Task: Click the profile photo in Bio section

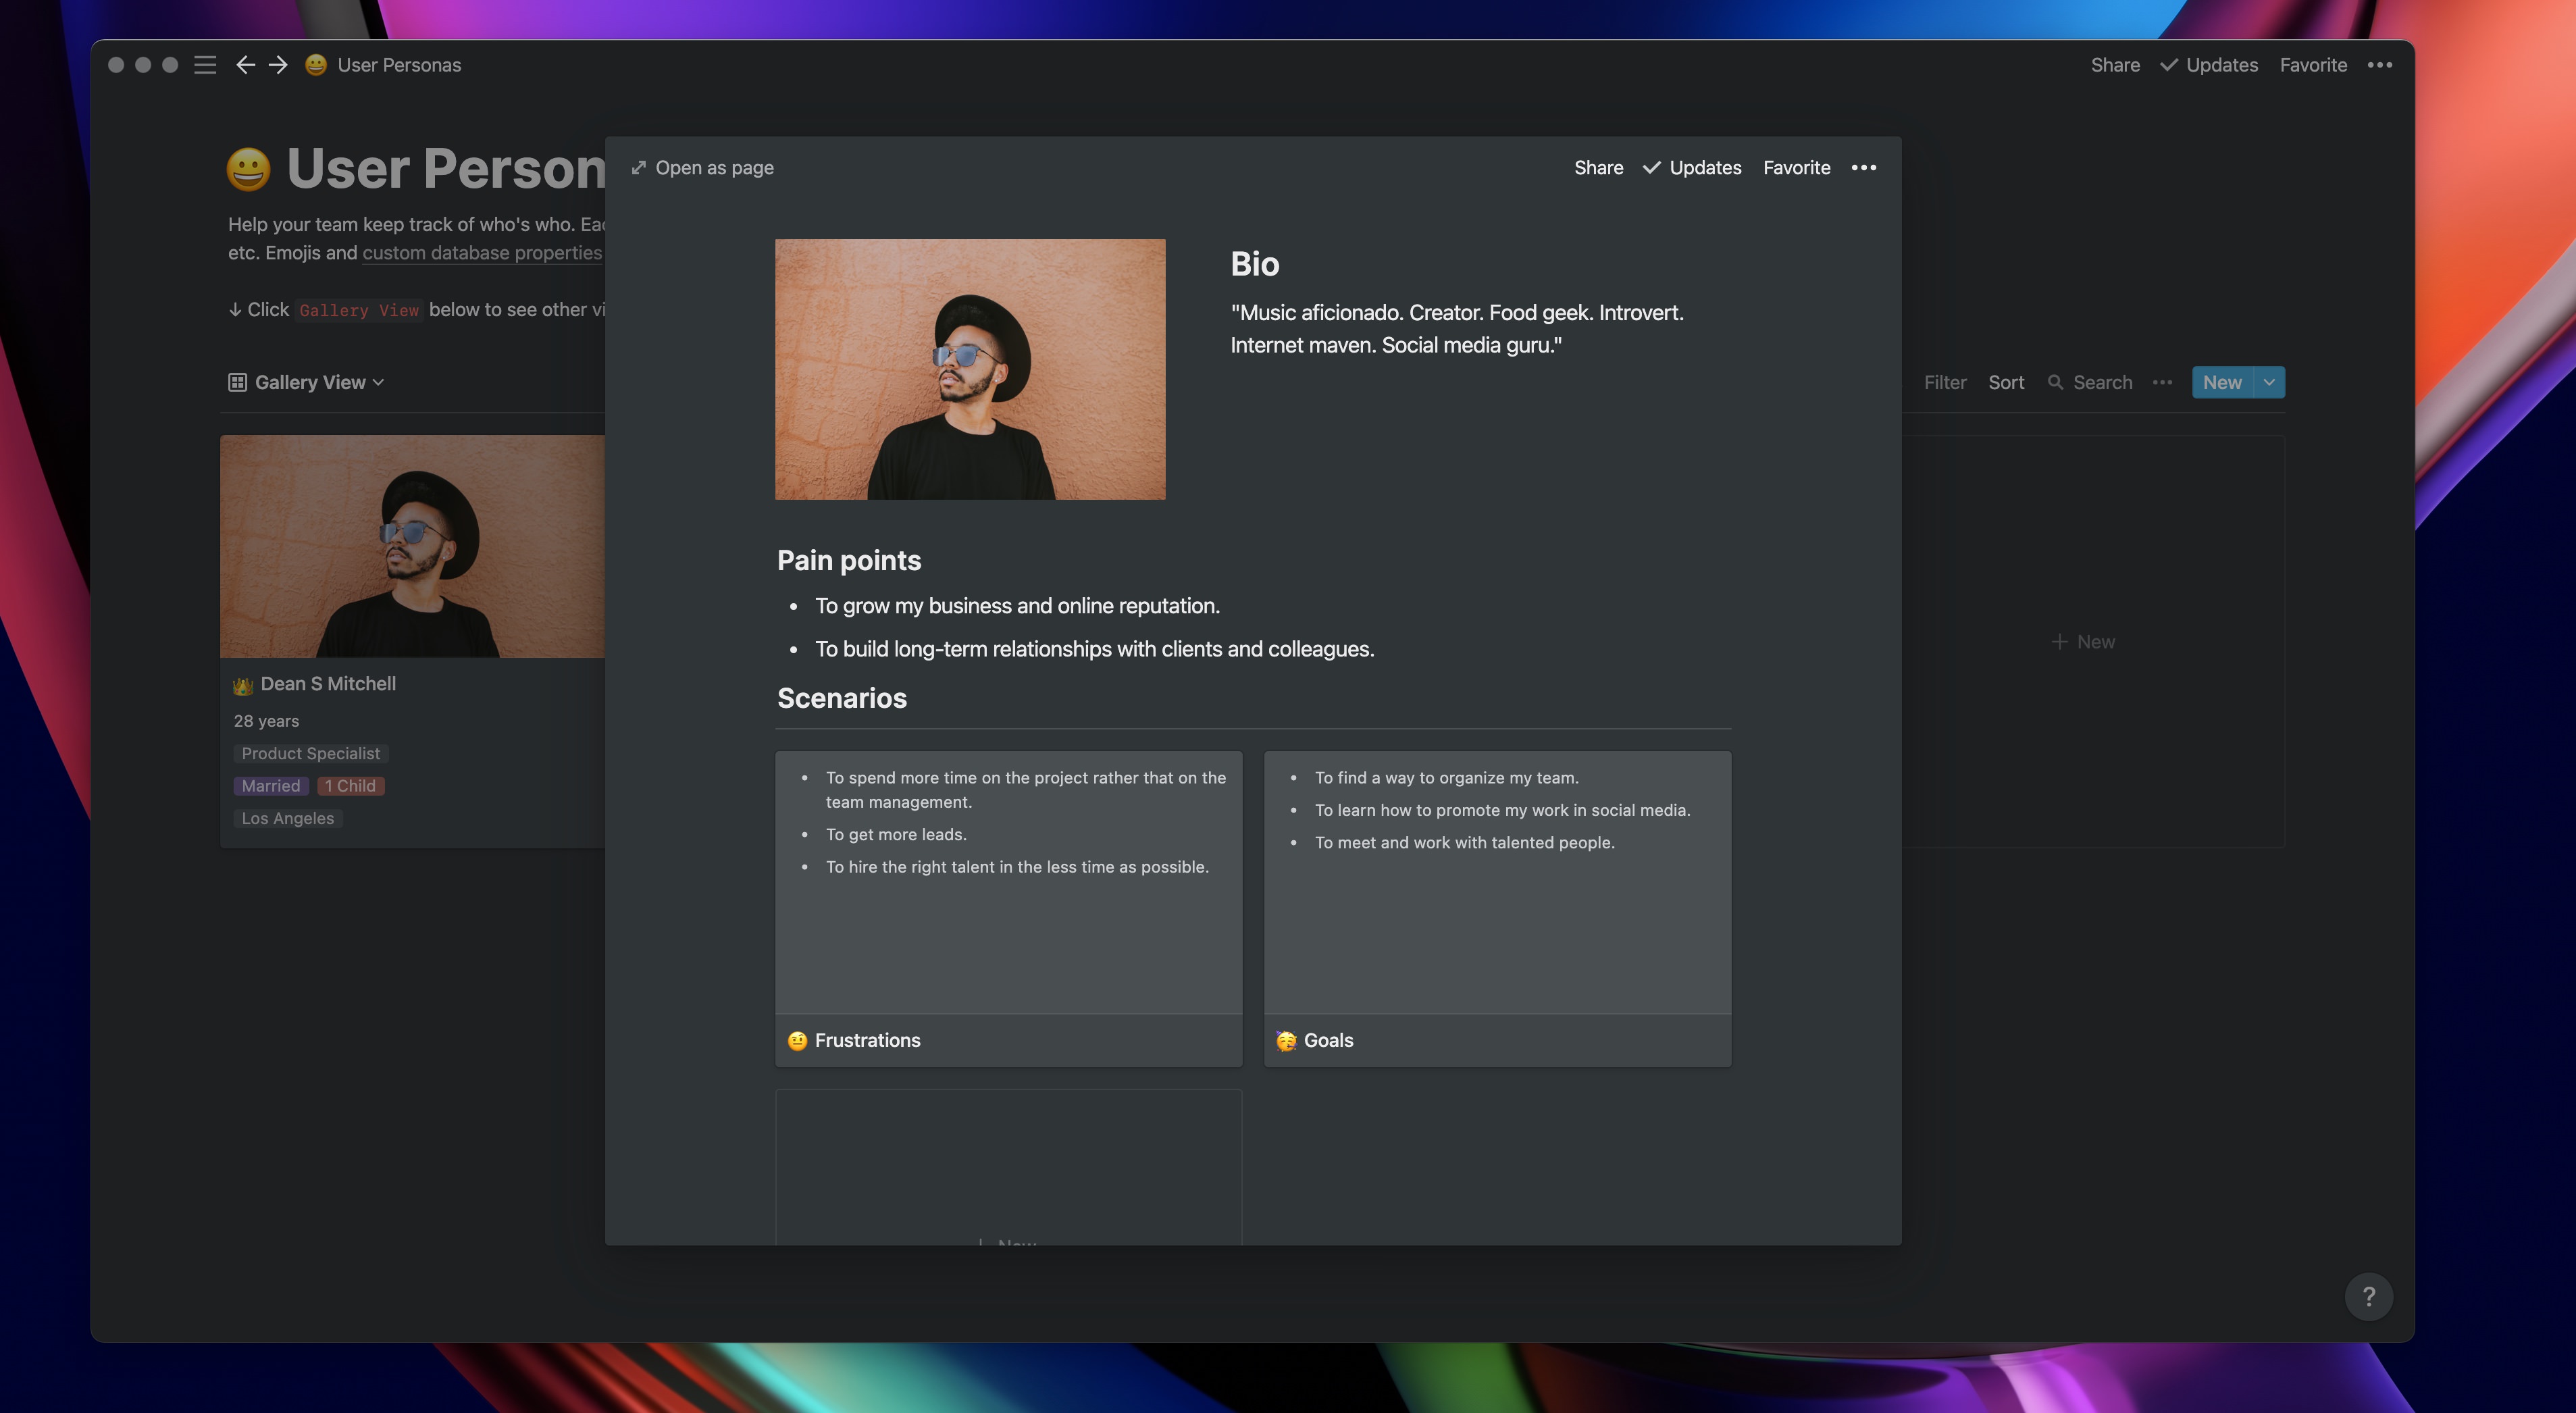Action: pyautogui.click(x=970, y=369)
